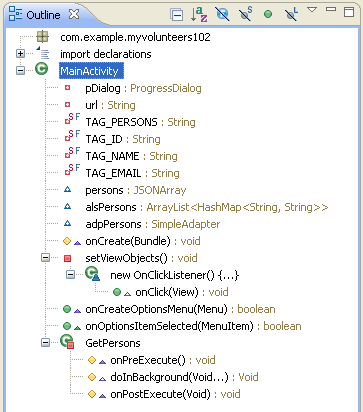Viewport: 363px width, 412px height.
Task: Click static final icon of TAG_NAME
Action: tap(72, 153)
